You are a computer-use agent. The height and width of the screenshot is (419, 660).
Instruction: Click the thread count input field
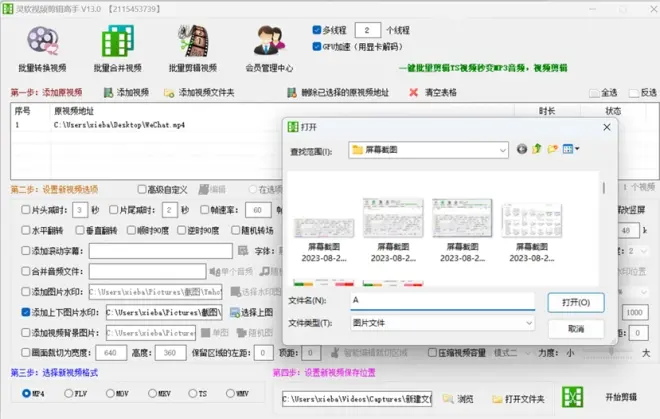367,30
